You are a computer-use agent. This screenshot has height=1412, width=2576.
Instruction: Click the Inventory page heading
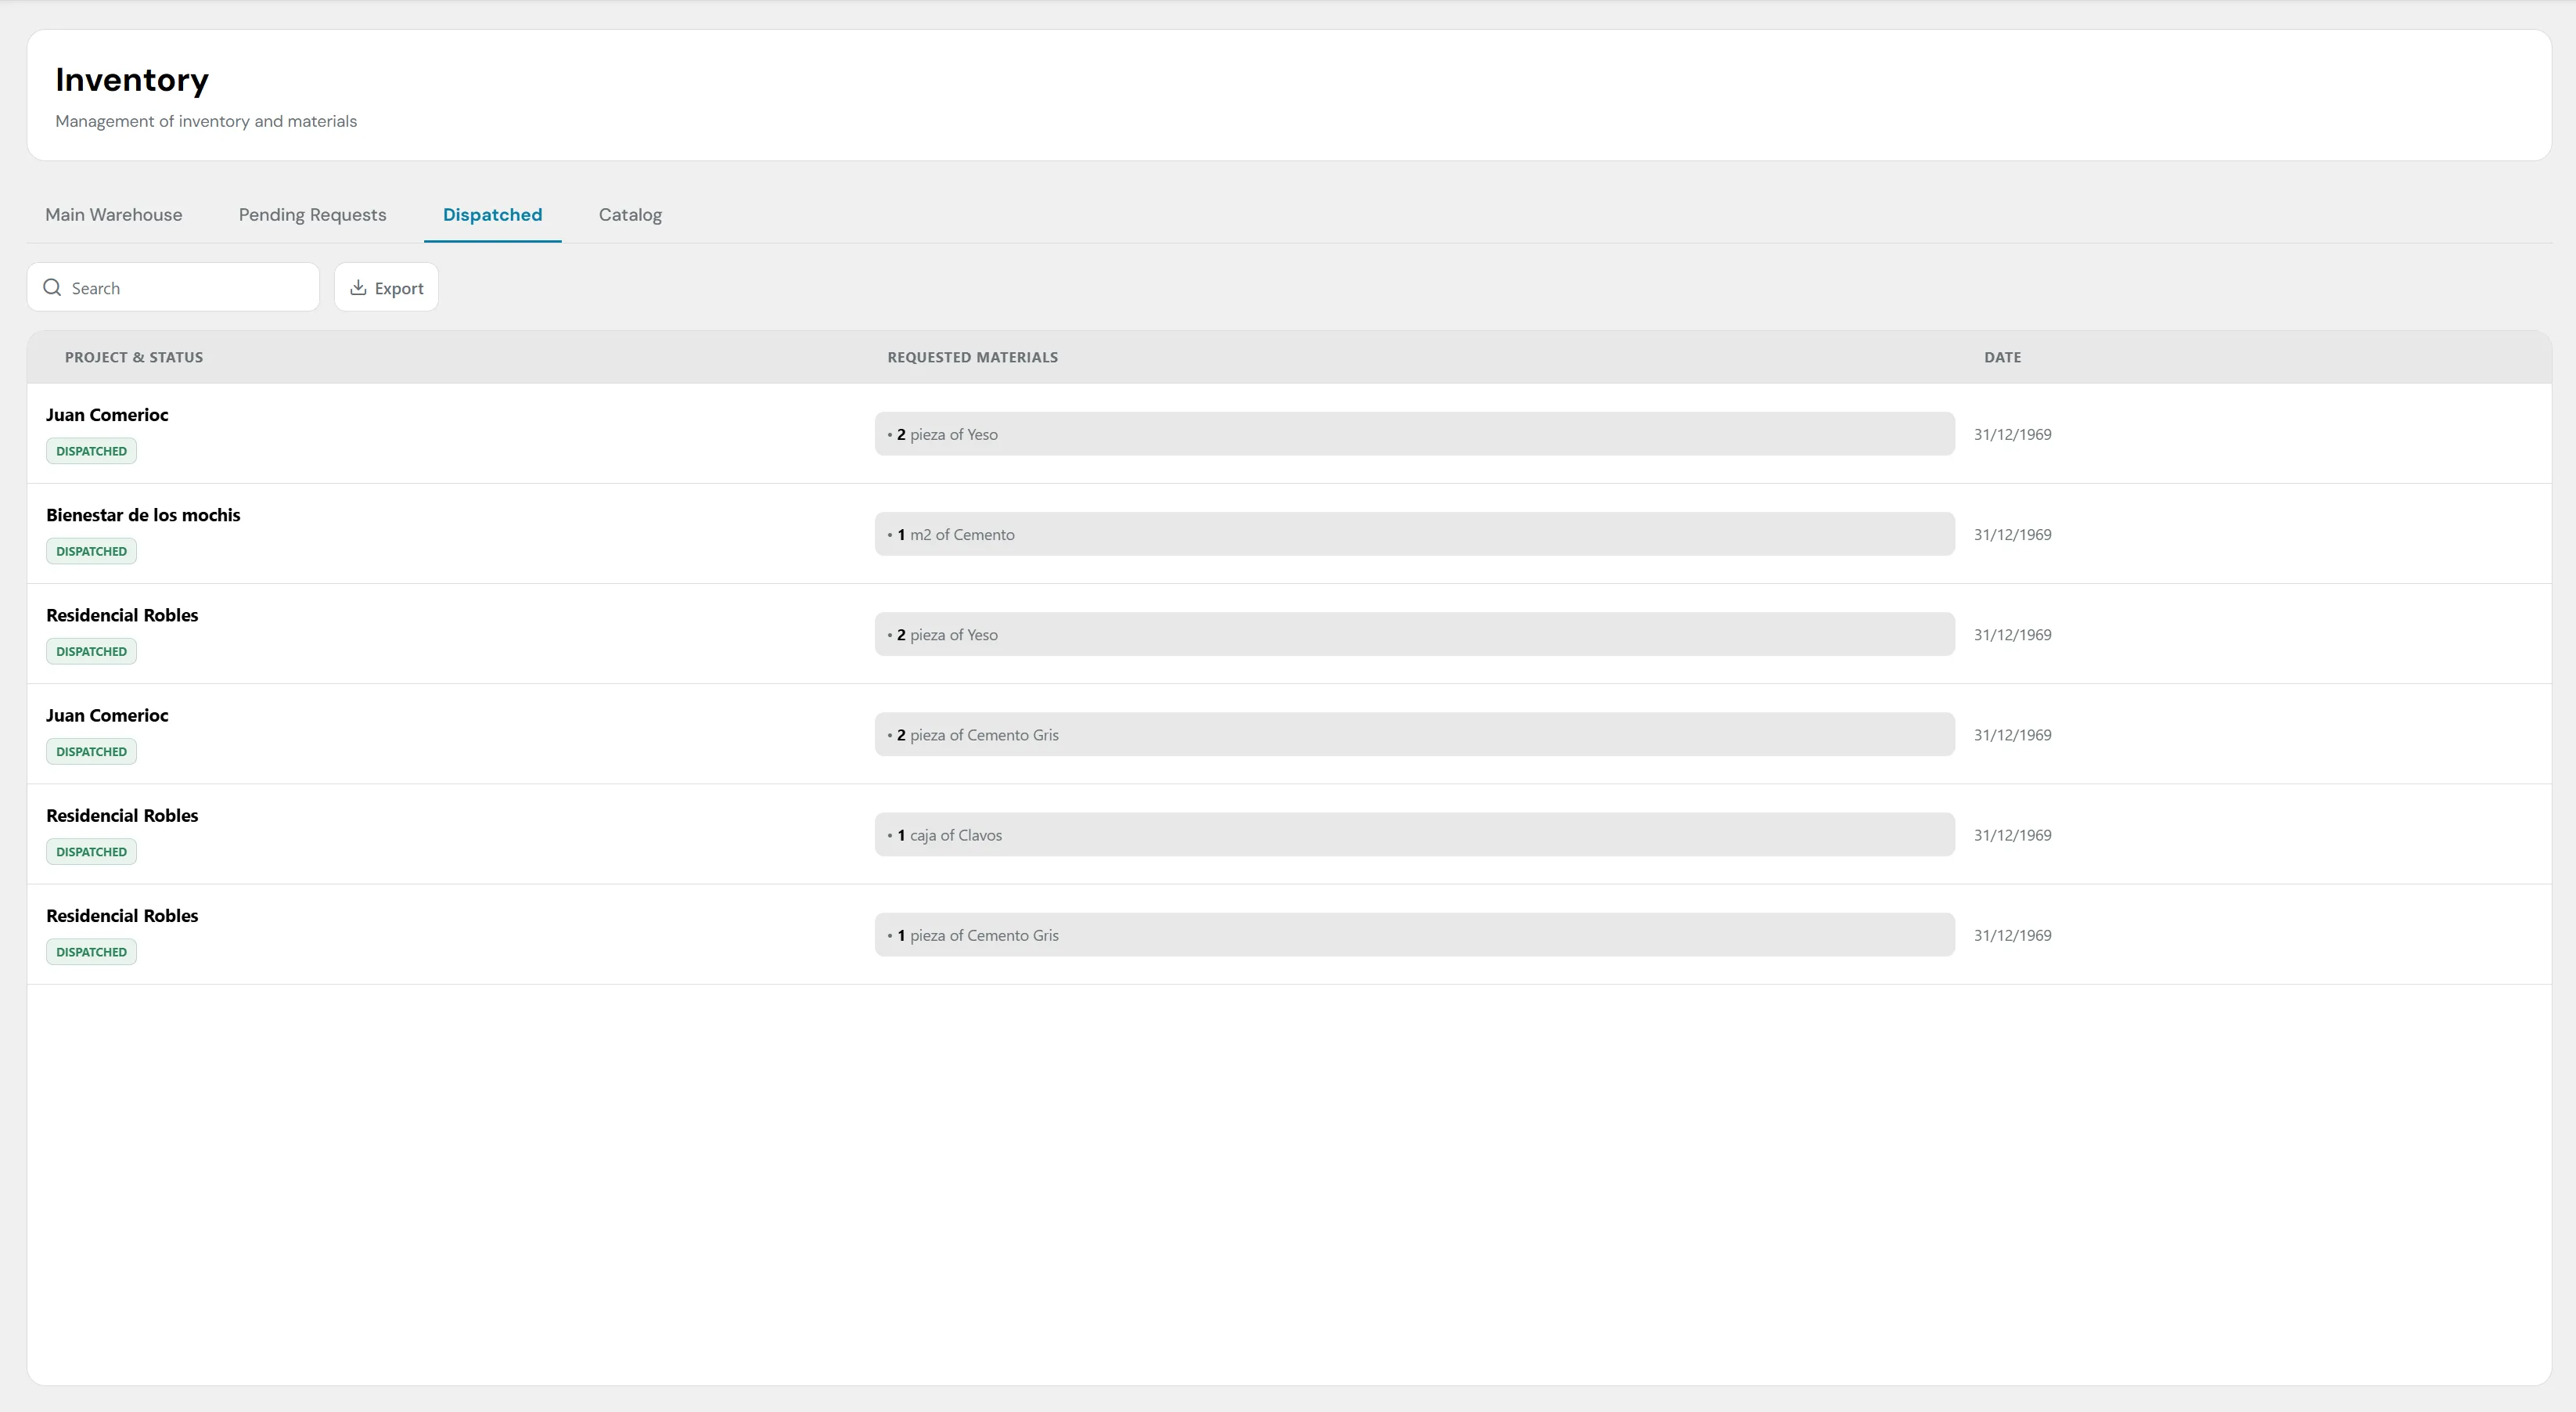tap(132, 79)
